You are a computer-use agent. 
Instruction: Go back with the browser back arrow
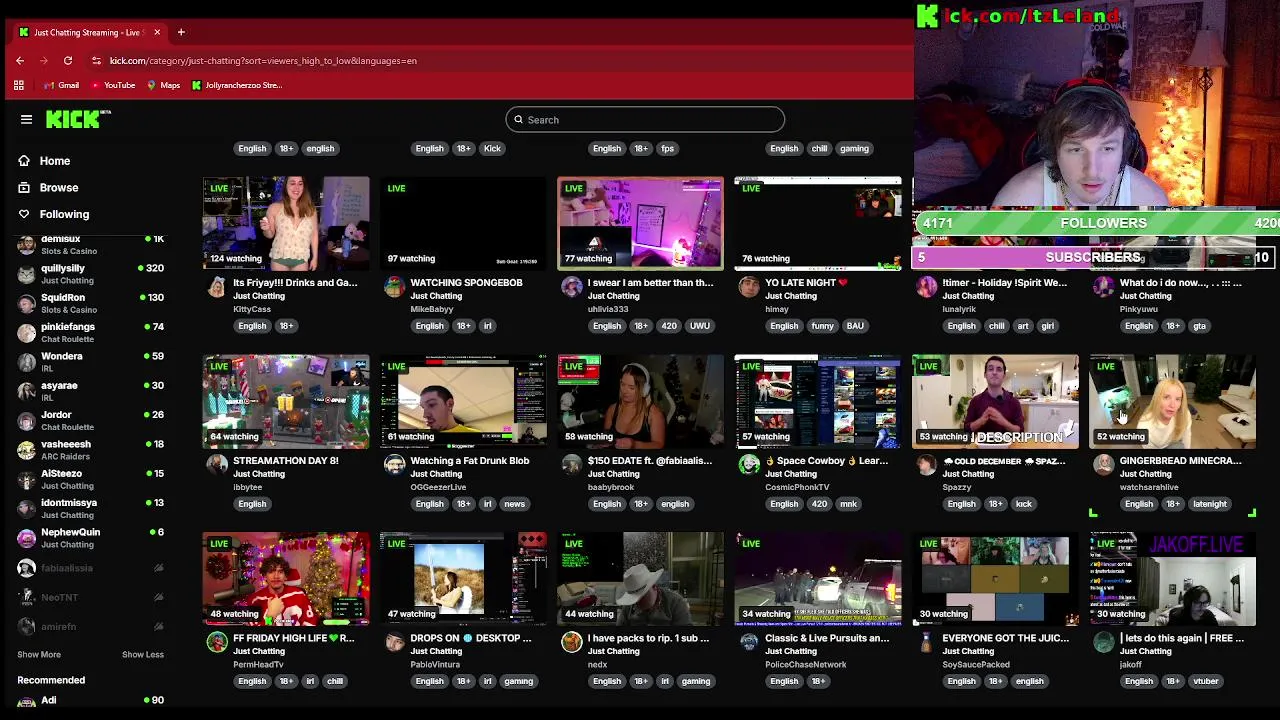[20, 60]
